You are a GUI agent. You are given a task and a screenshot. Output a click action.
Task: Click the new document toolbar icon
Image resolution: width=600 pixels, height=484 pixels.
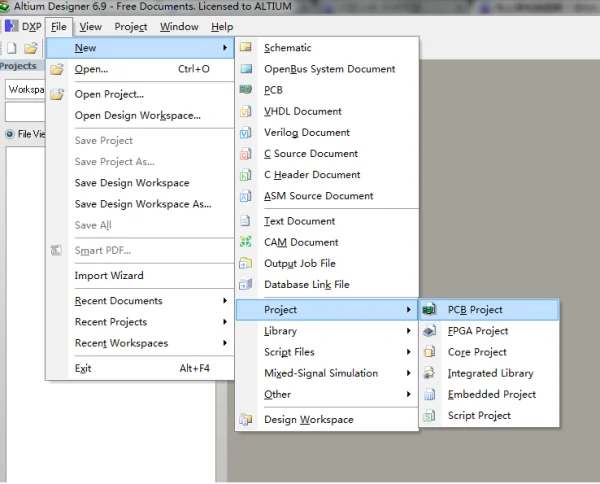(x=11, y=48)
